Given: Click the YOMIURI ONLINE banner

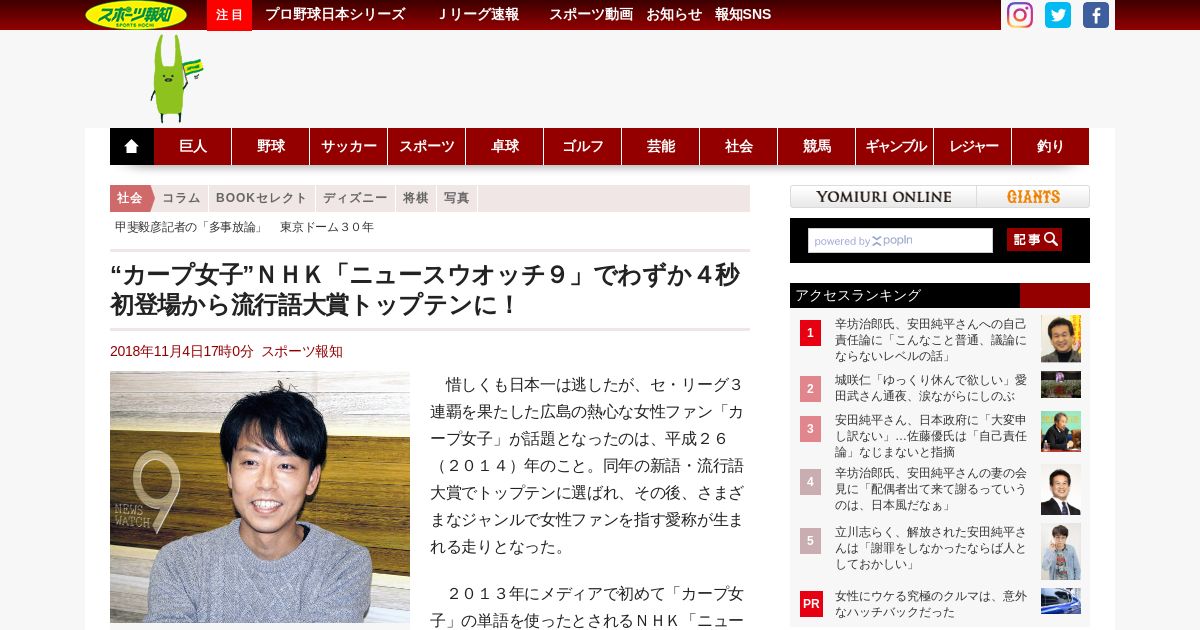Looking at the screenshot, I should point(883,197).
